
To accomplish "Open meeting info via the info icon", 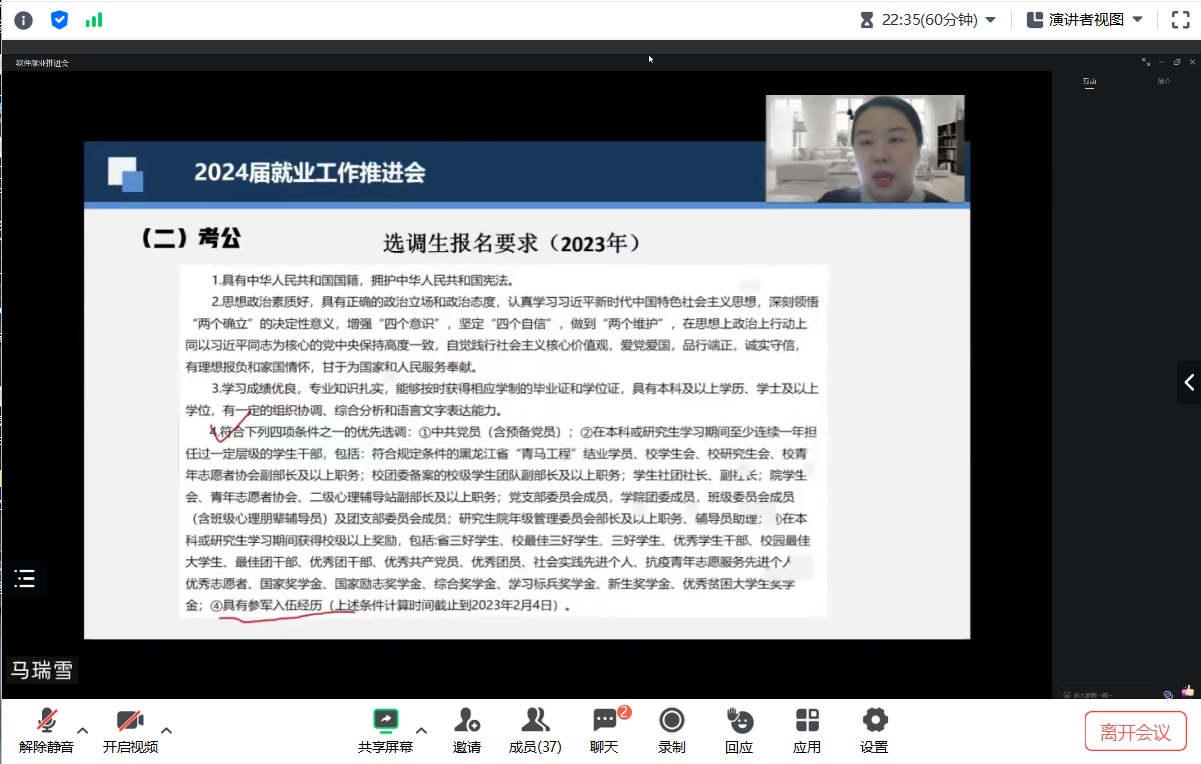I will coord(23,20).
